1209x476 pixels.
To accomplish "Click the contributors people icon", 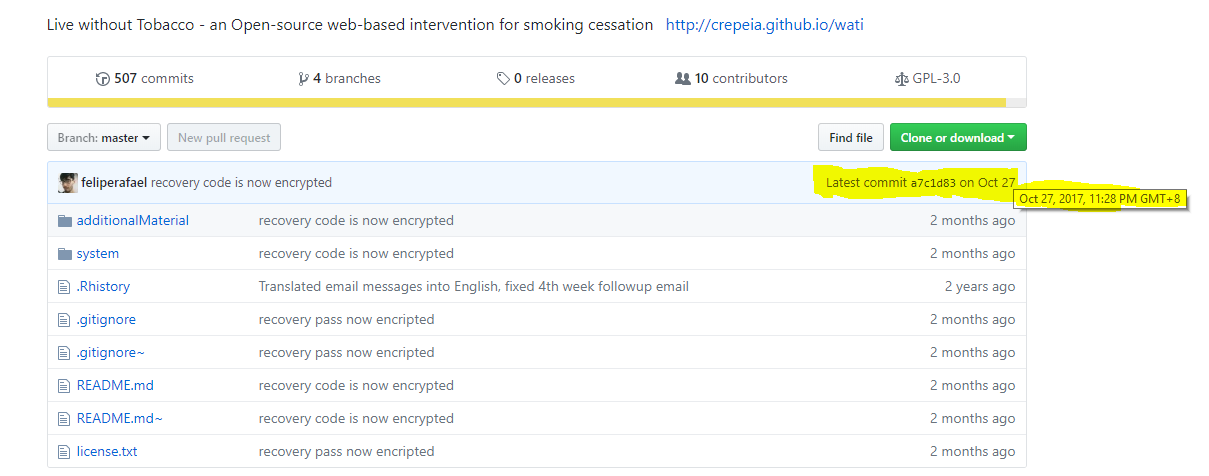I will click(683, 78).
